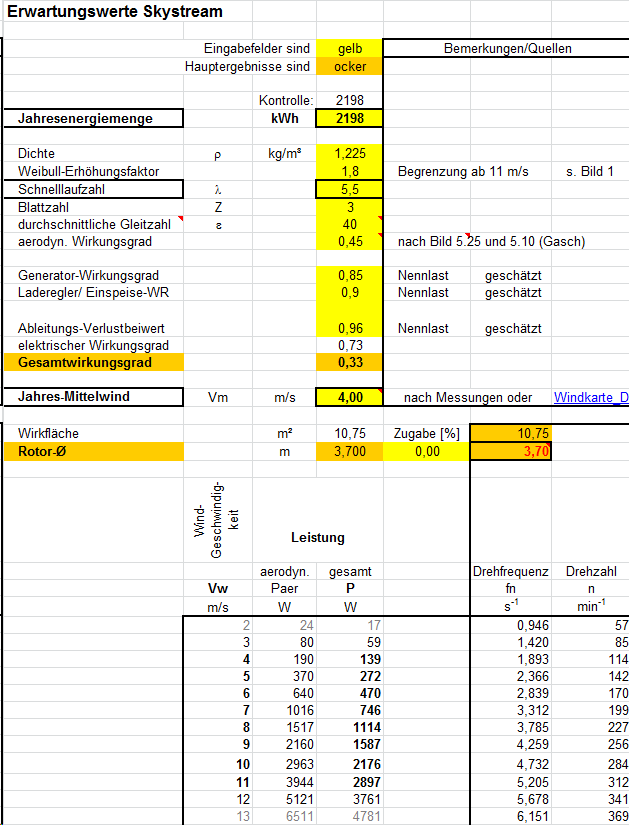Click the 'Bemerkungen/Quellen' header cell
Viewport: 629px width, 825px height.
coord(507,49)
